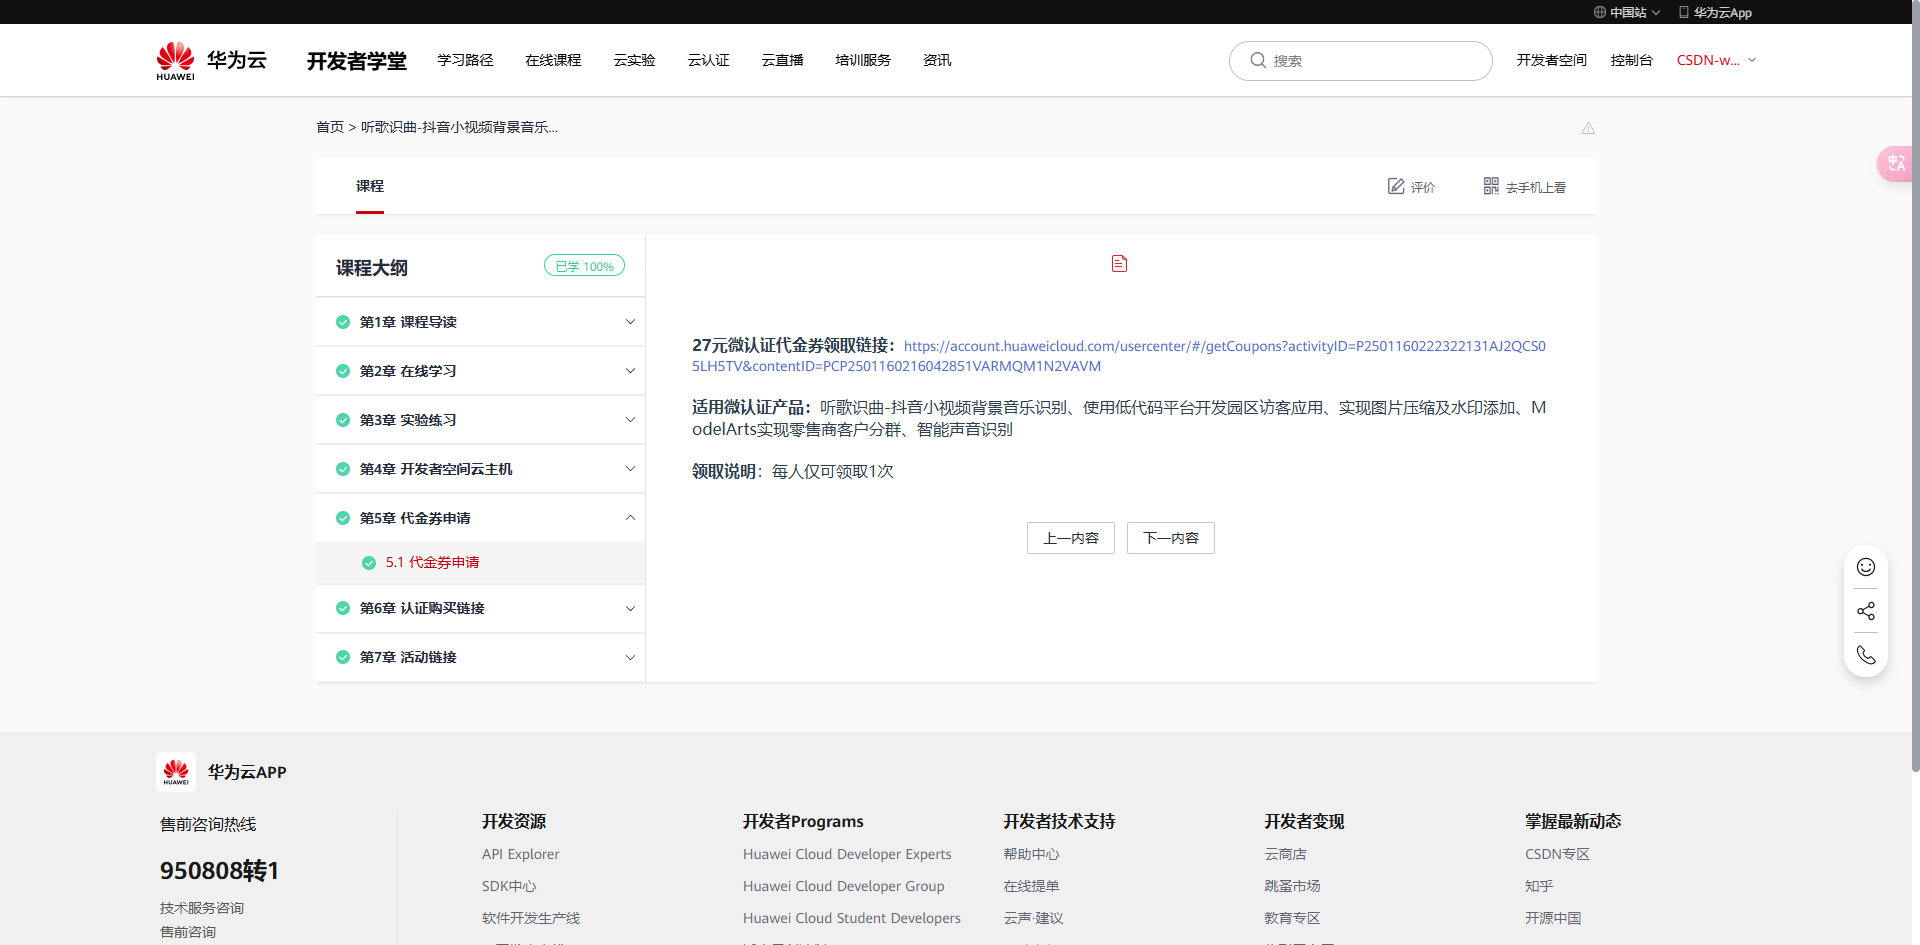
Task: Open the QR code view-on-phone icon
Action: click(x=1491, y=187)
